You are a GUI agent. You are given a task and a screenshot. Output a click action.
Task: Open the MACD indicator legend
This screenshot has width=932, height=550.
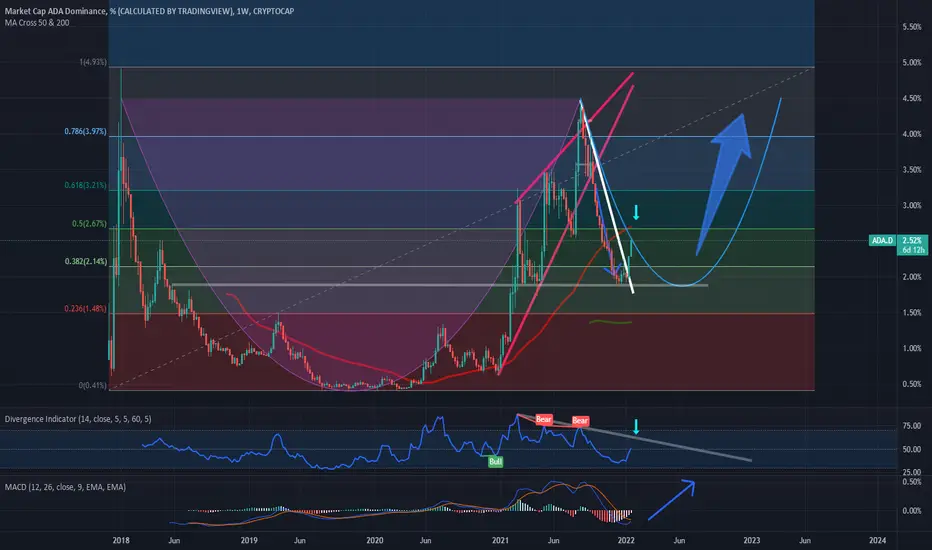[x=65, y=487]
